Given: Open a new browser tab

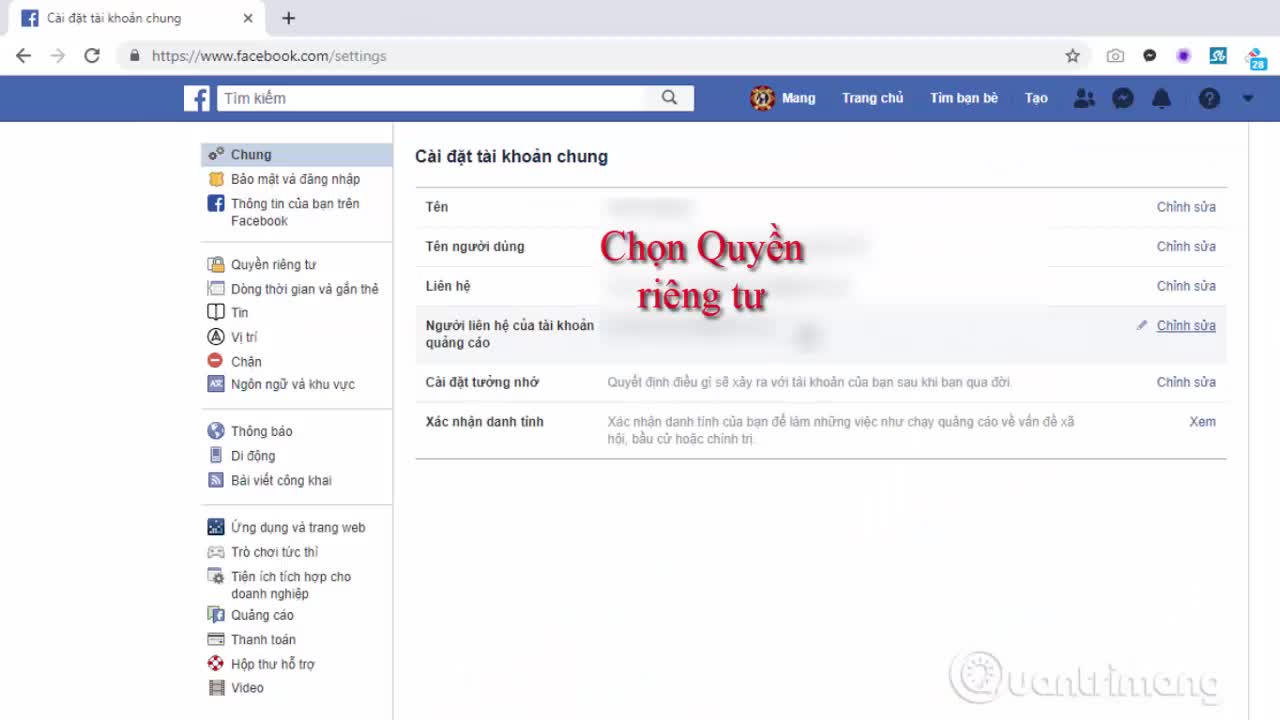Looking at the screenshot, I should point(288,18).
